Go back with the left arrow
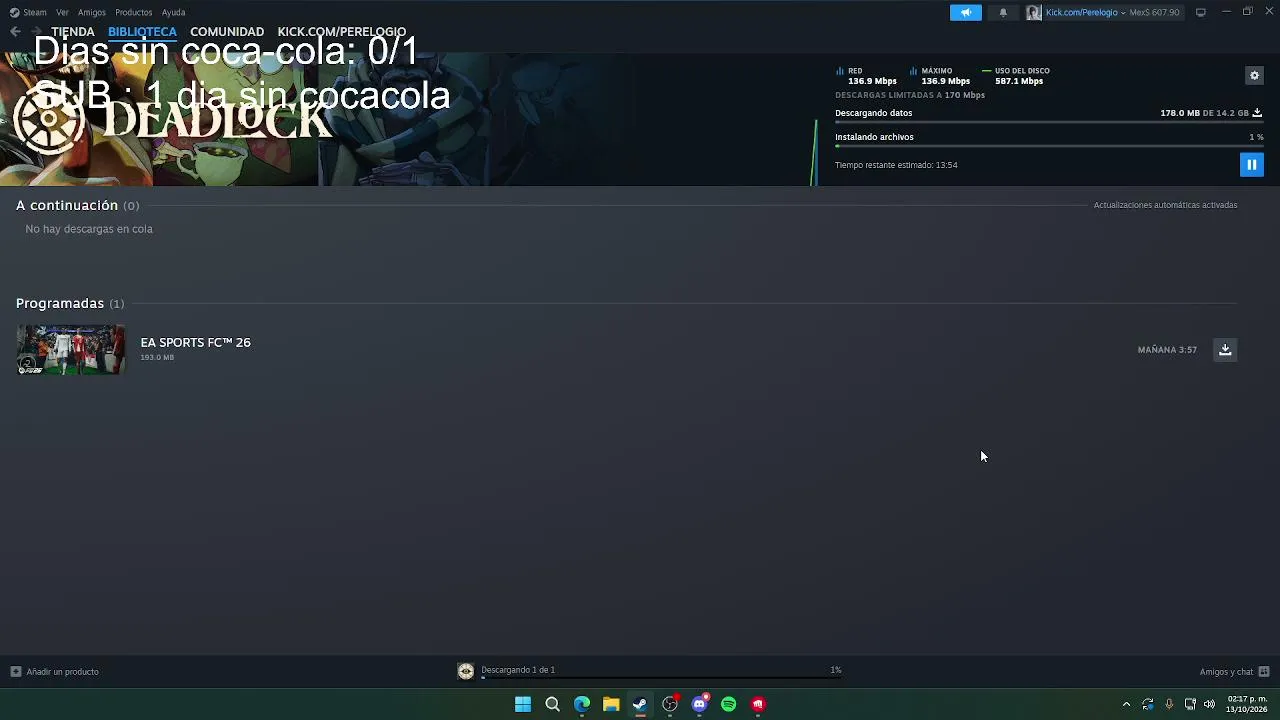The image size is (1280, 720). pos(15,32)
